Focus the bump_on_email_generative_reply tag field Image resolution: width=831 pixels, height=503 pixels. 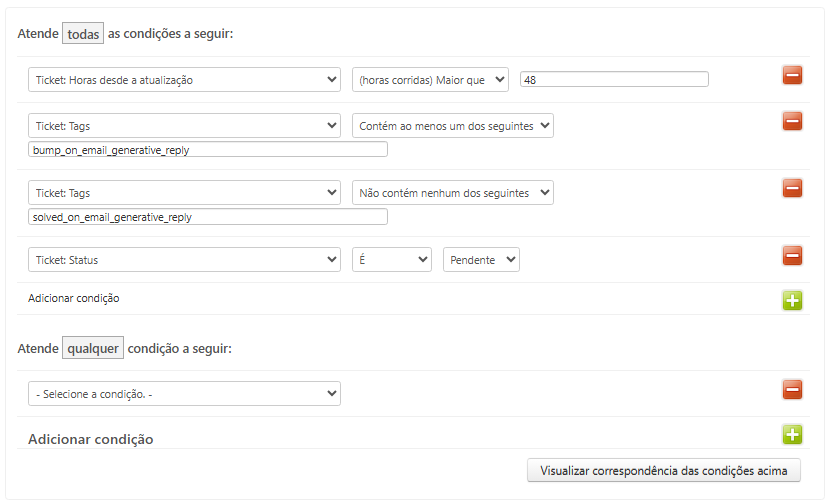click(208, 150)
